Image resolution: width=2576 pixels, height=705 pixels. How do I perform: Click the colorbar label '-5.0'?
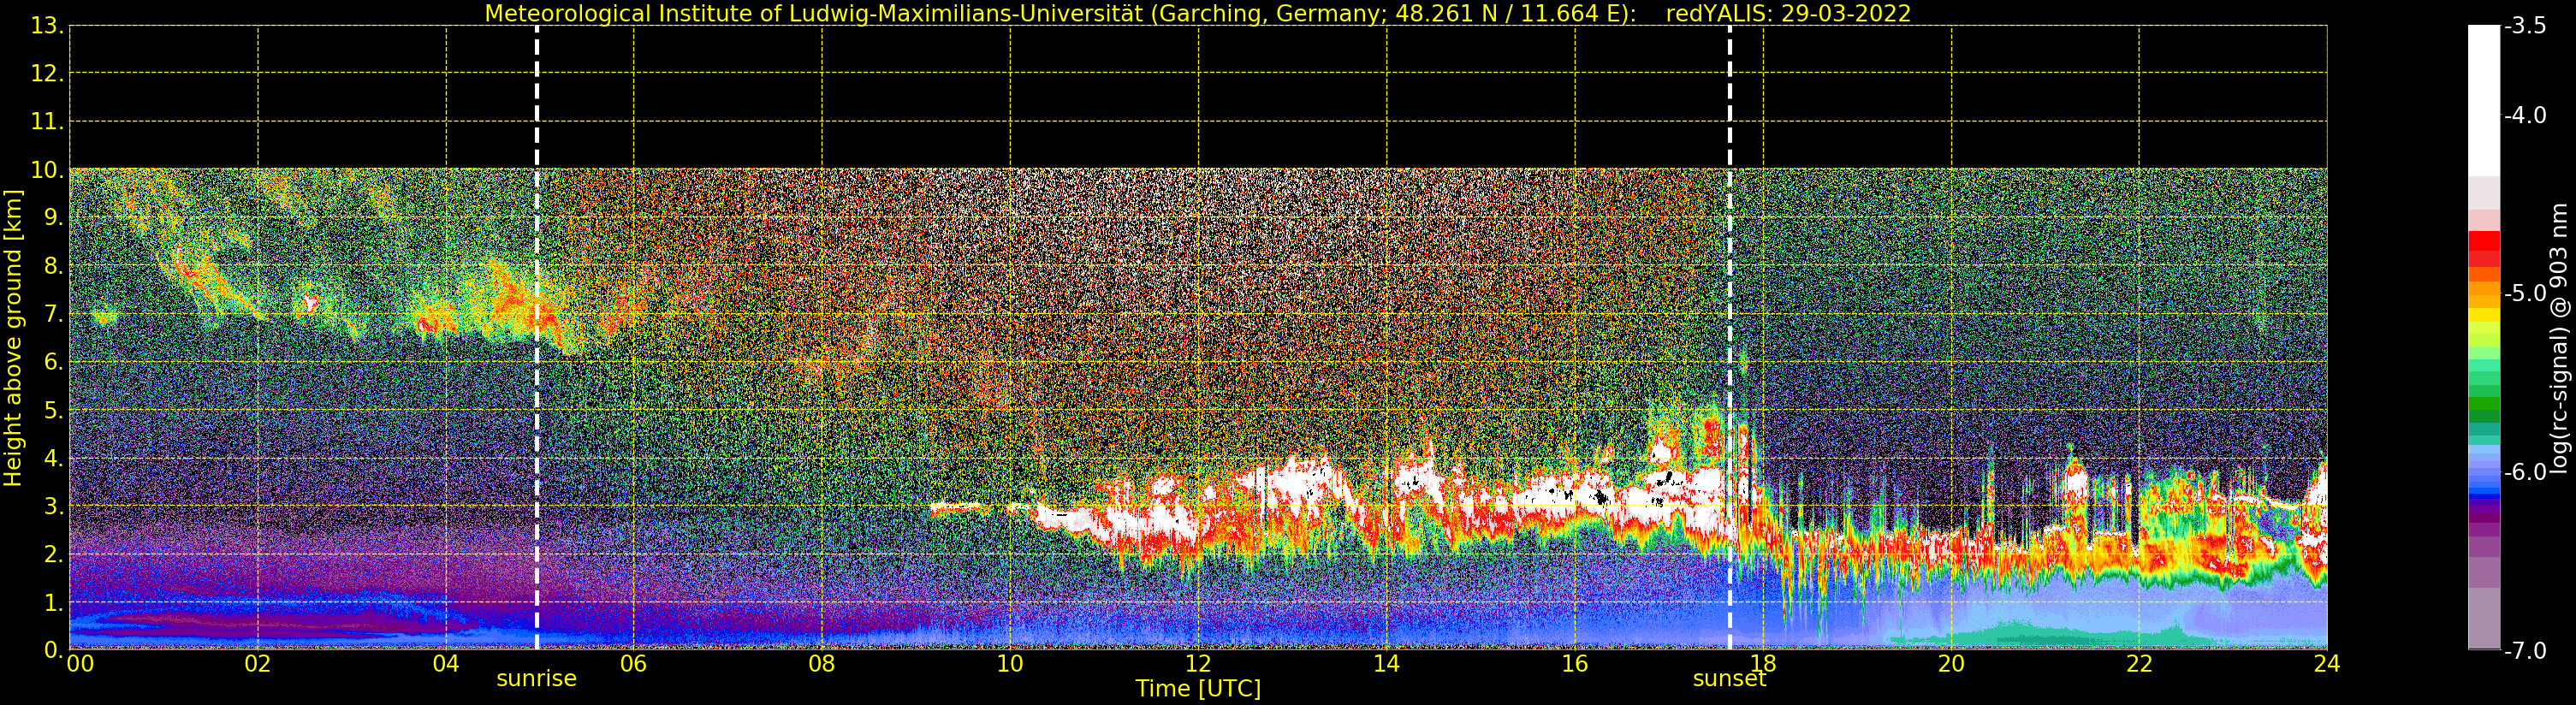[2525, 293]
